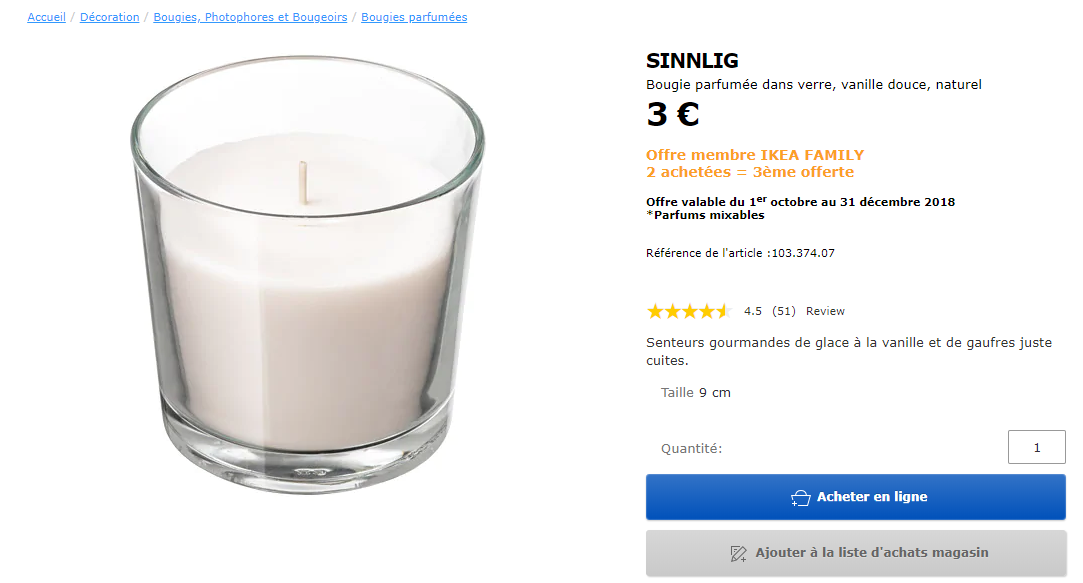Open Bougies, Photophores et Bougeoirs breadcrumb
The image size is (1083, 583).
pos(250,17)
